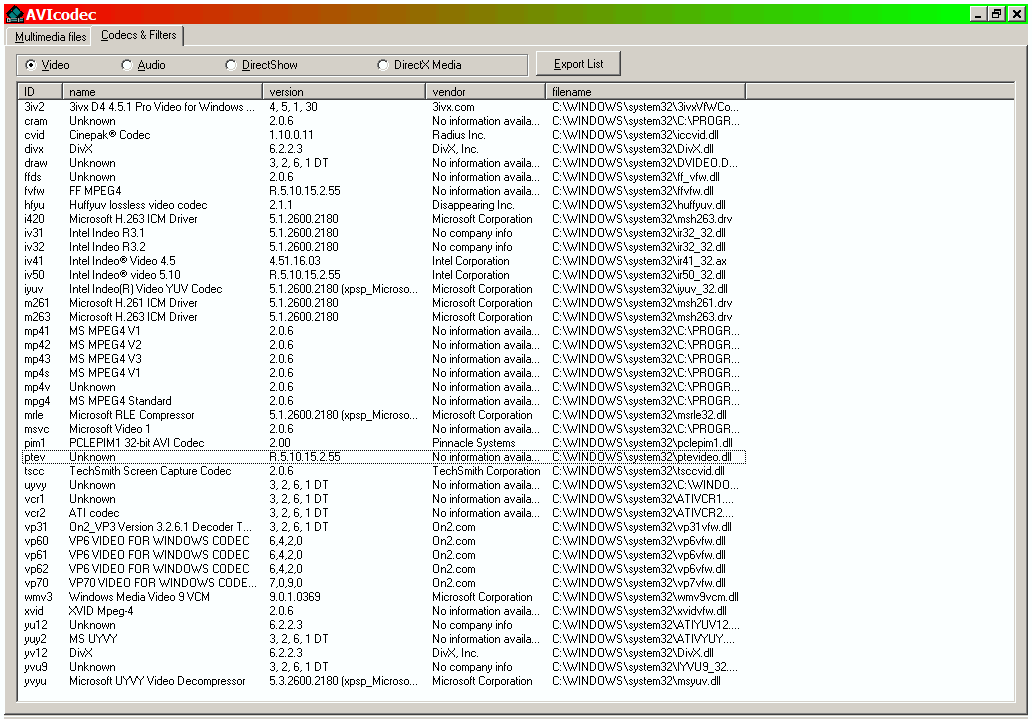This screenshot has height=719, width=1032.
Task: Select the vp61 codec row
Action: pyautogui.click(x=382, y=555)
